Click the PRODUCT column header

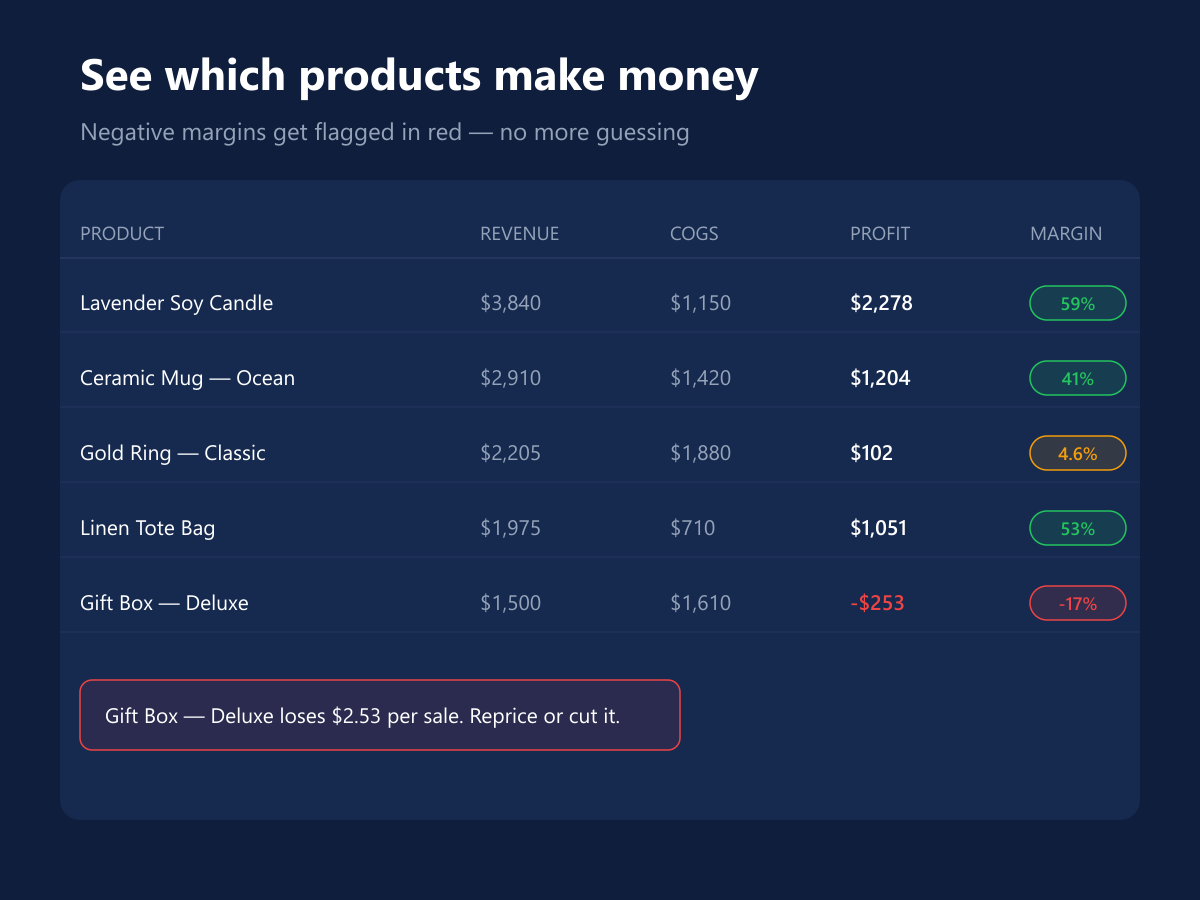122,234
